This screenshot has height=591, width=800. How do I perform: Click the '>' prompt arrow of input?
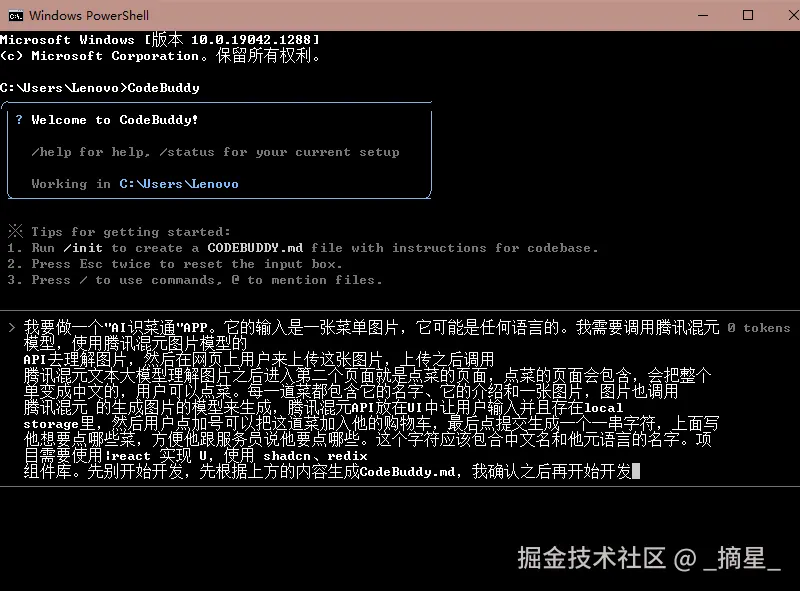12,327
